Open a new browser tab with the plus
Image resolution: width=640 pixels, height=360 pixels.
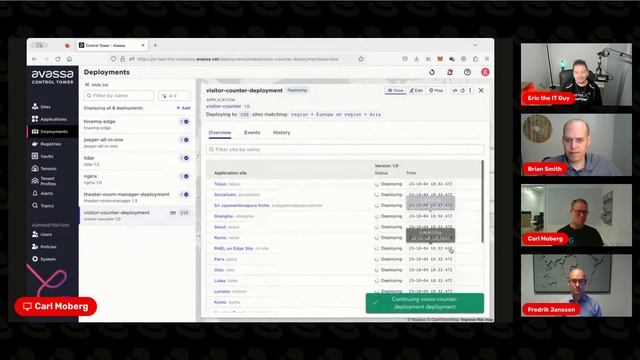pyautogui.click(x=155, y=45)
